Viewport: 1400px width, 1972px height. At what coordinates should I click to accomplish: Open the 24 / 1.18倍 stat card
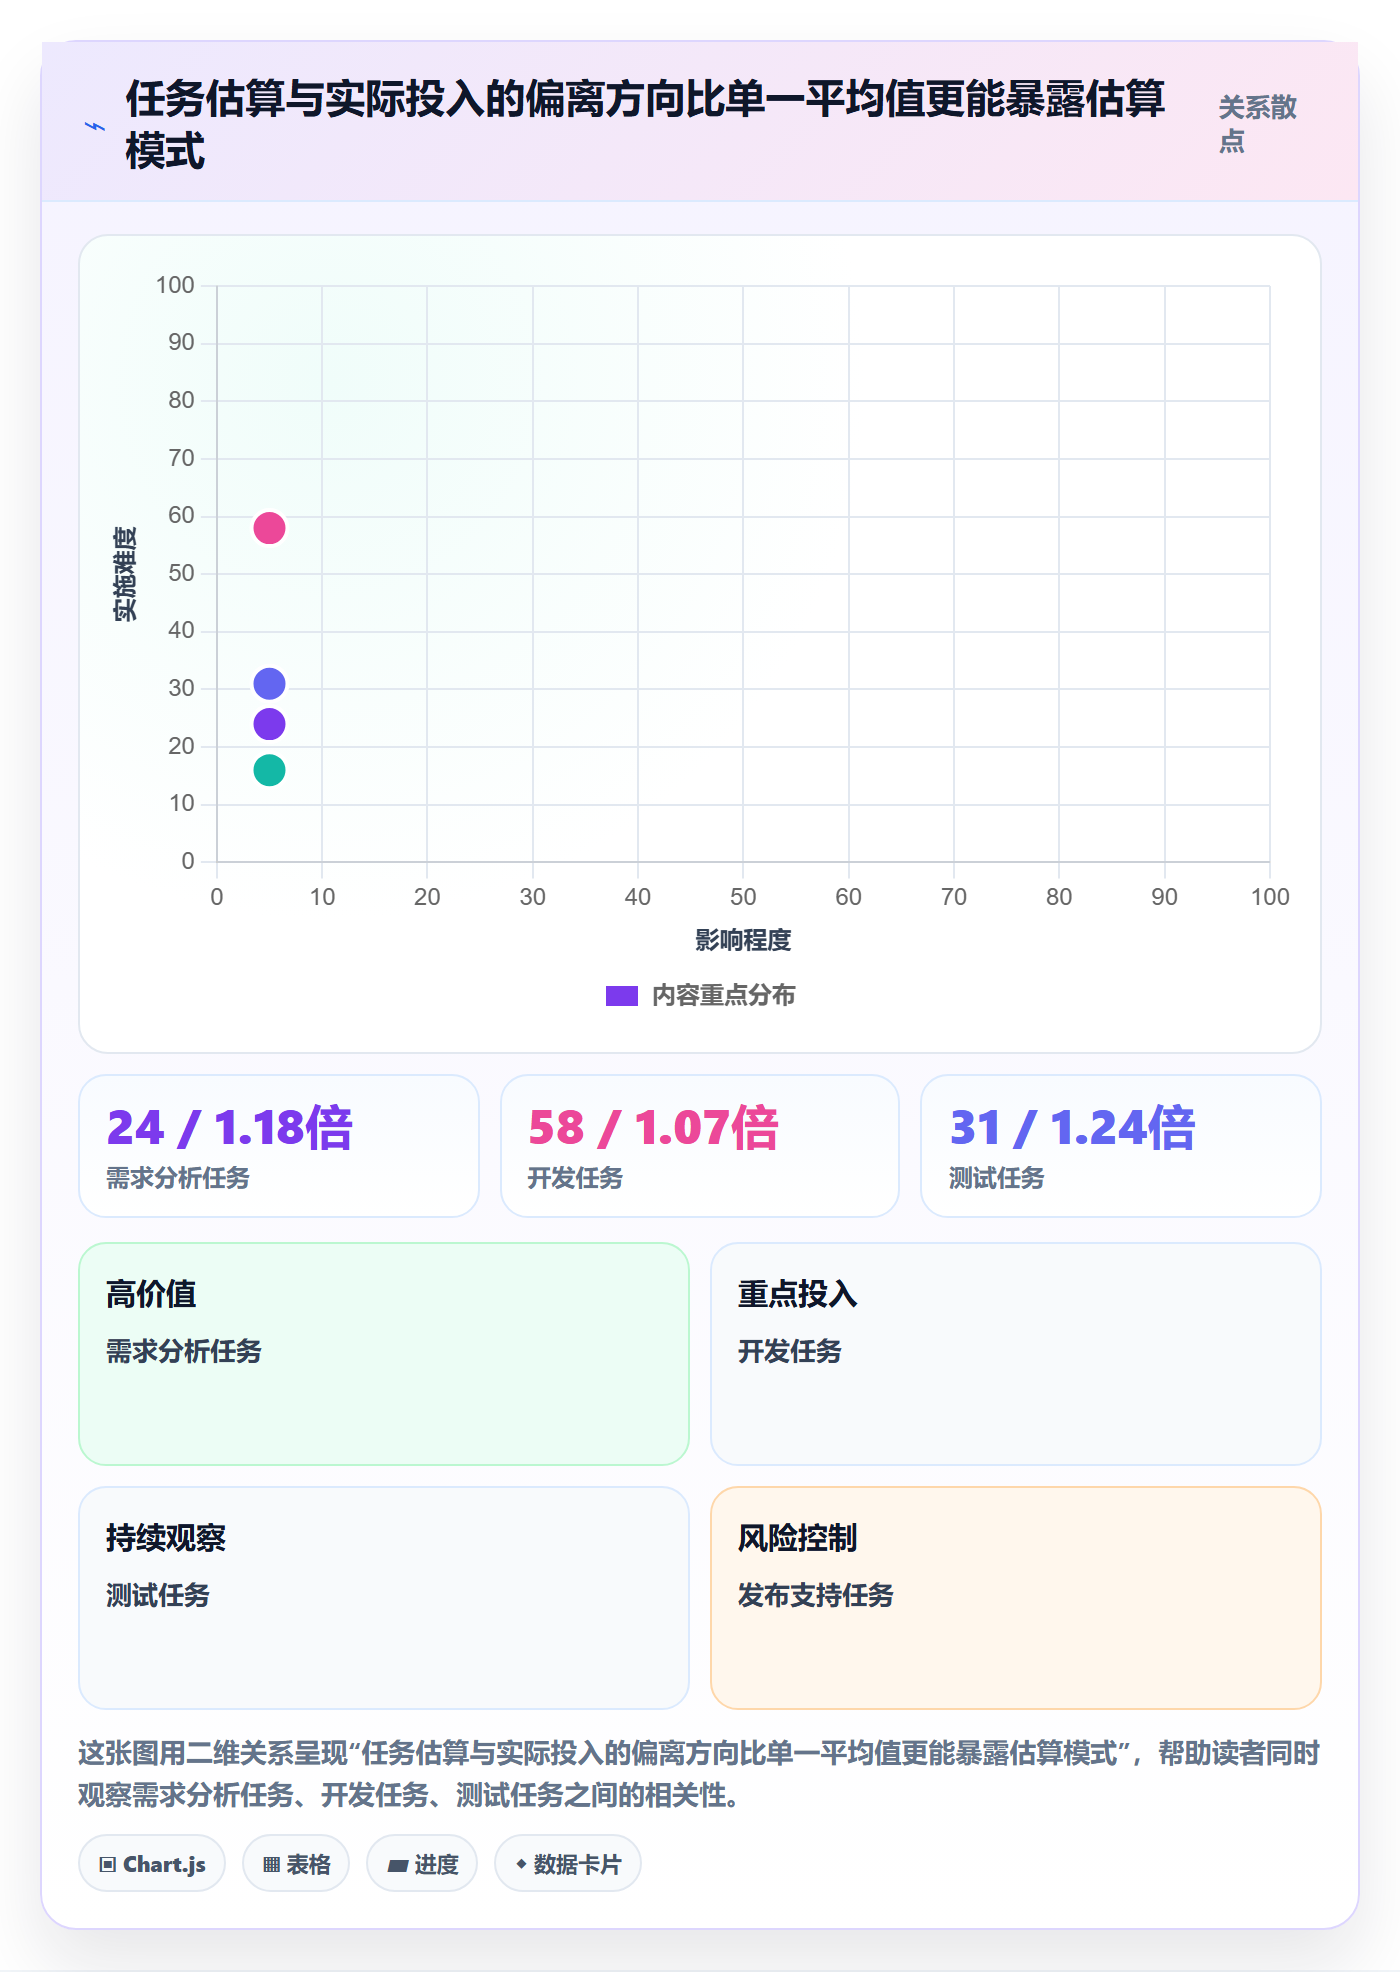pos(279,1146)
